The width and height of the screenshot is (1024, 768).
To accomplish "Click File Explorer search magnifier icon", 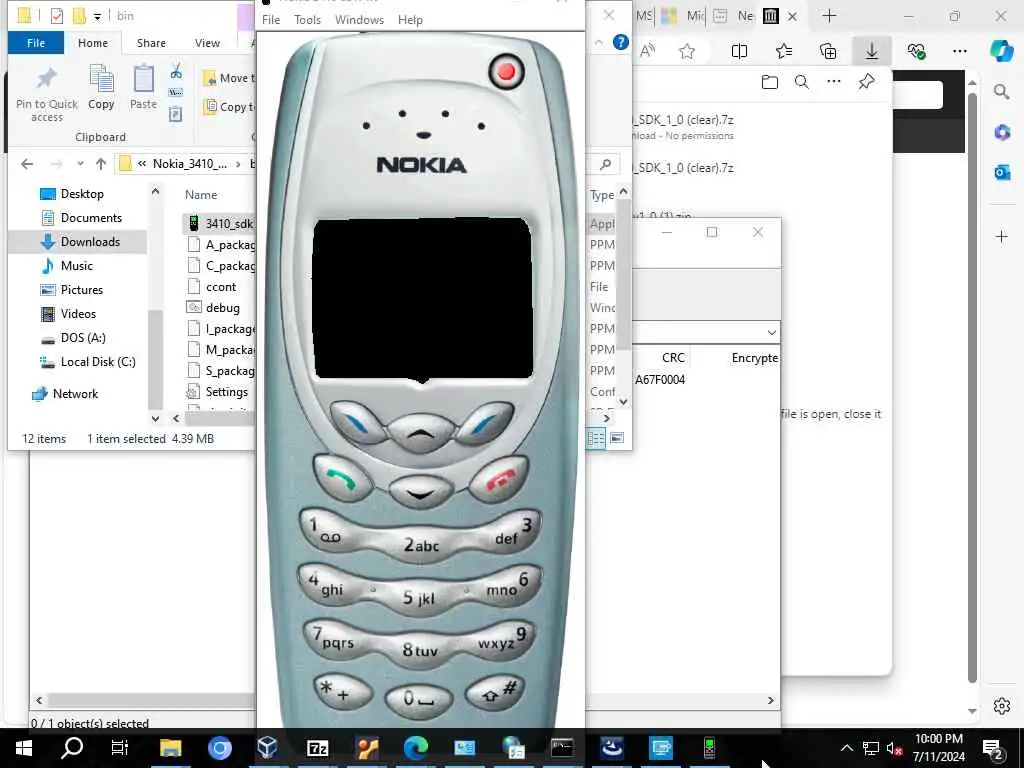I will tap(605, 164).
